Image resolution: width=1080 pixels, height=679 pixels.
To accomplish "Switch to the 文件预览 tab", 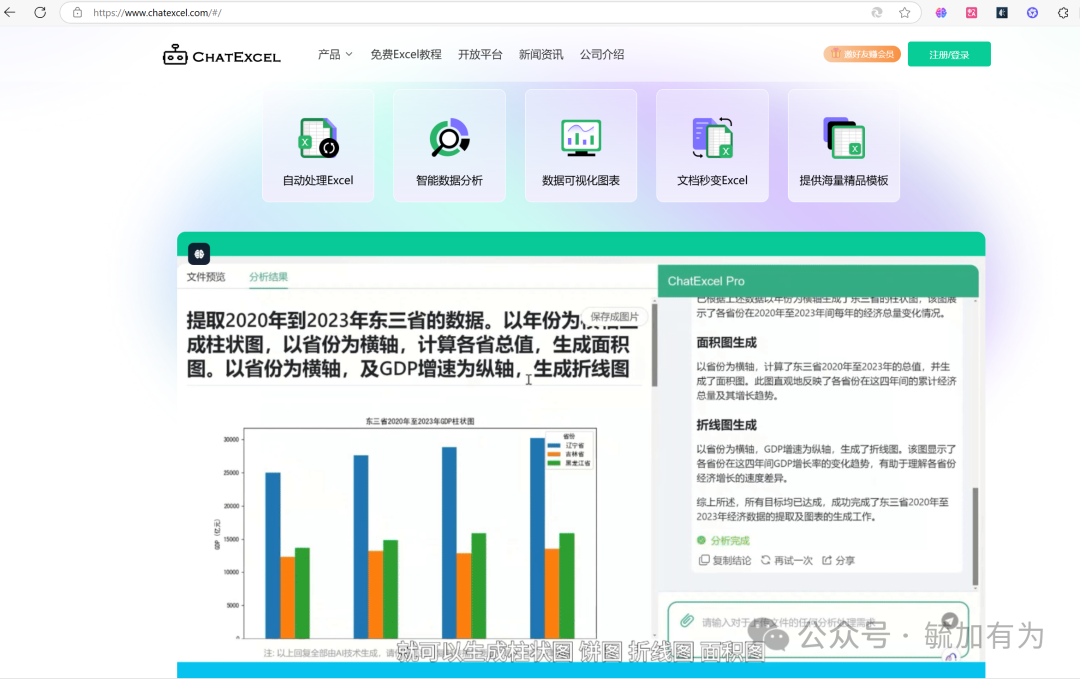I will coord(206,277).
